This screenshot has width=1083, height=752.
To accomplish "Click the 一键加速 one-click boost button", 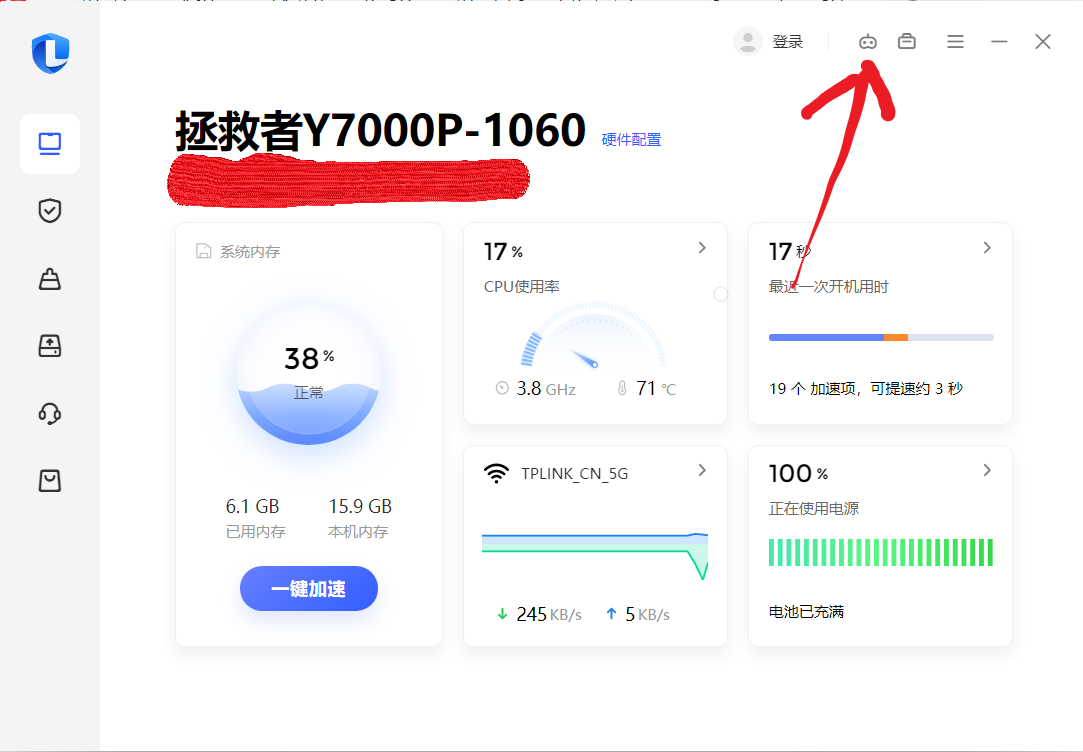I will pyautogui.click(x=309, y=588).
